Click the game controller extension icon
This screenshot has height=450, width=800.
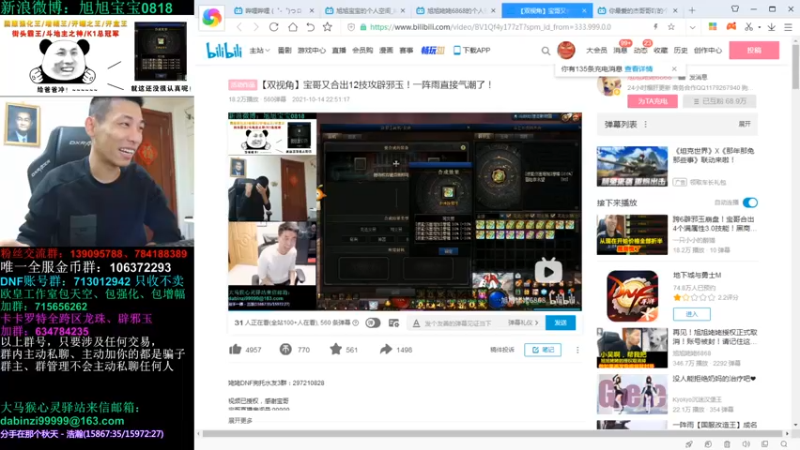(x=731, y=27)
